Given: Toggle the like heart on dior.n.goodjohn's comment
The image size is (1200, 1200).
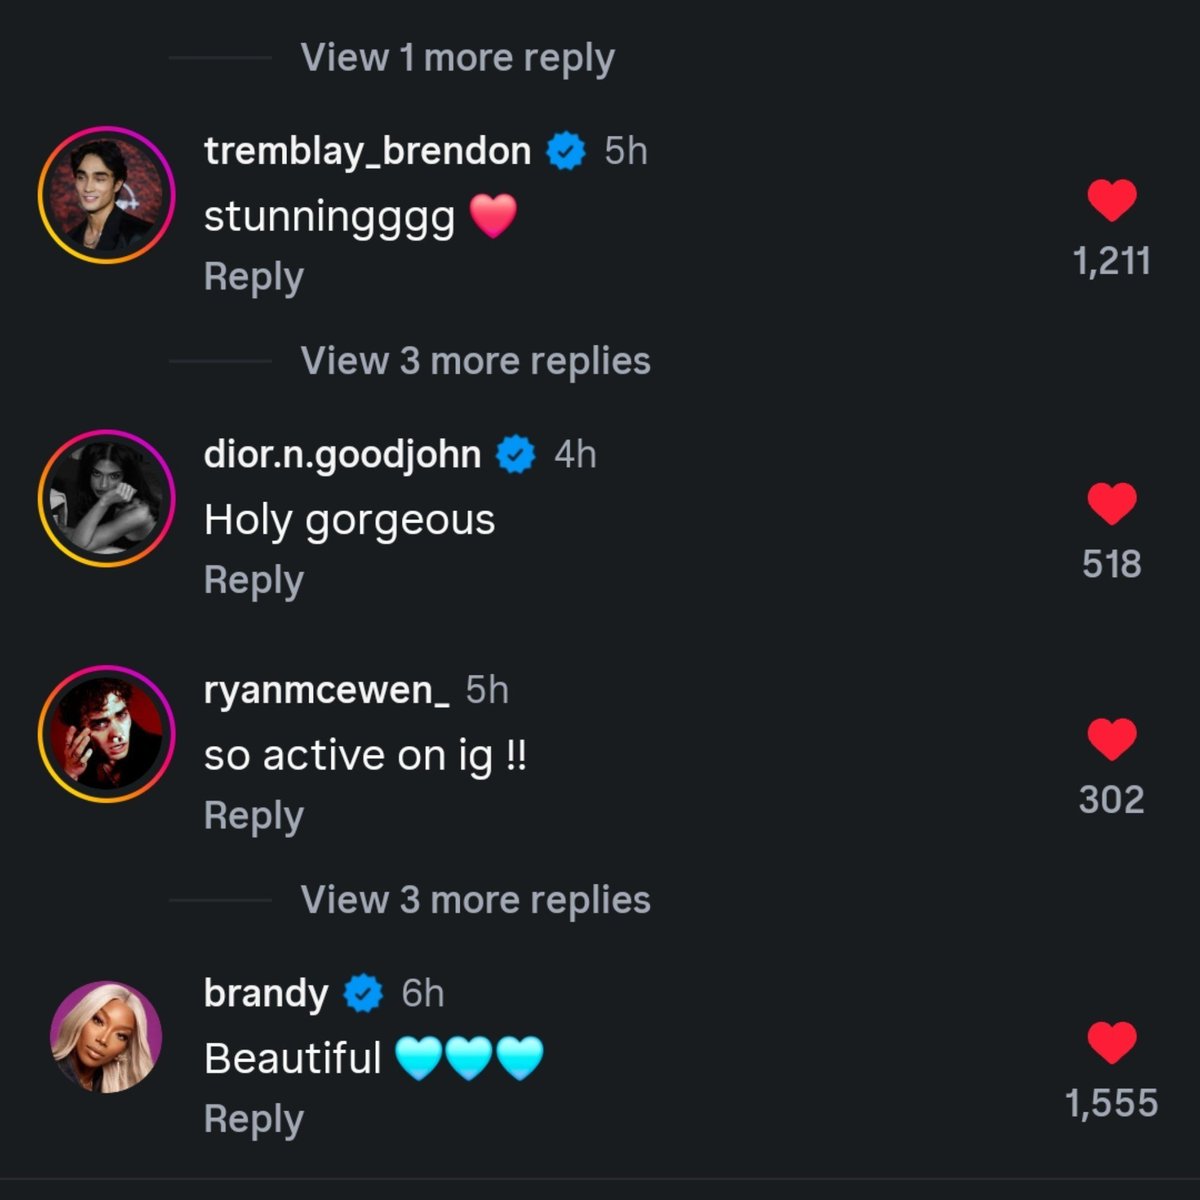Looking at the screenshot, I should [x=1112, y=504].
